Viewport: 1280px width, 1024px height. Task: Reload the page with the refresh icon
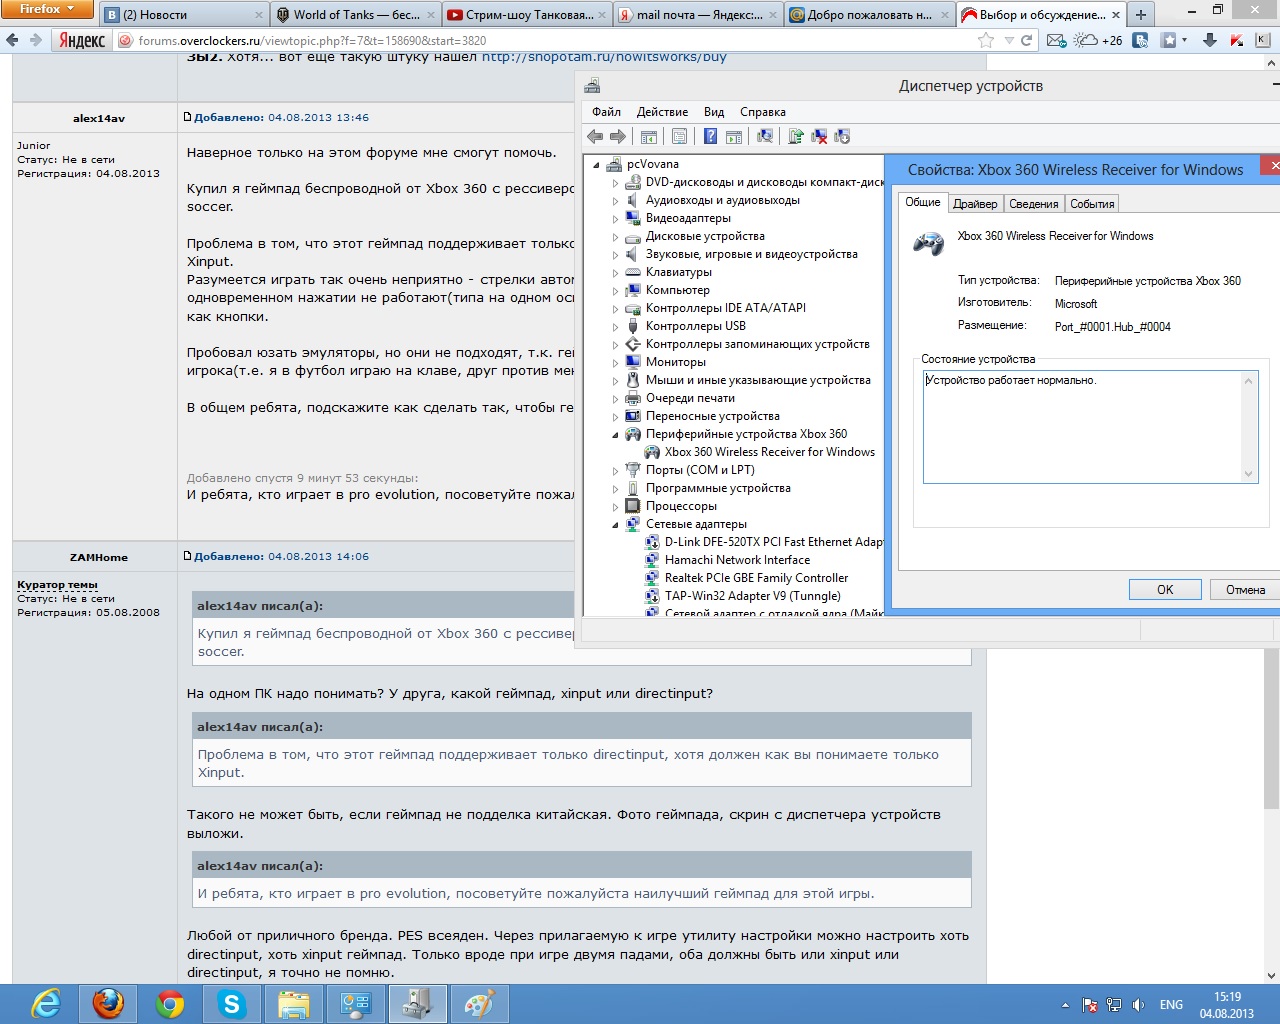pos(1026,40)
